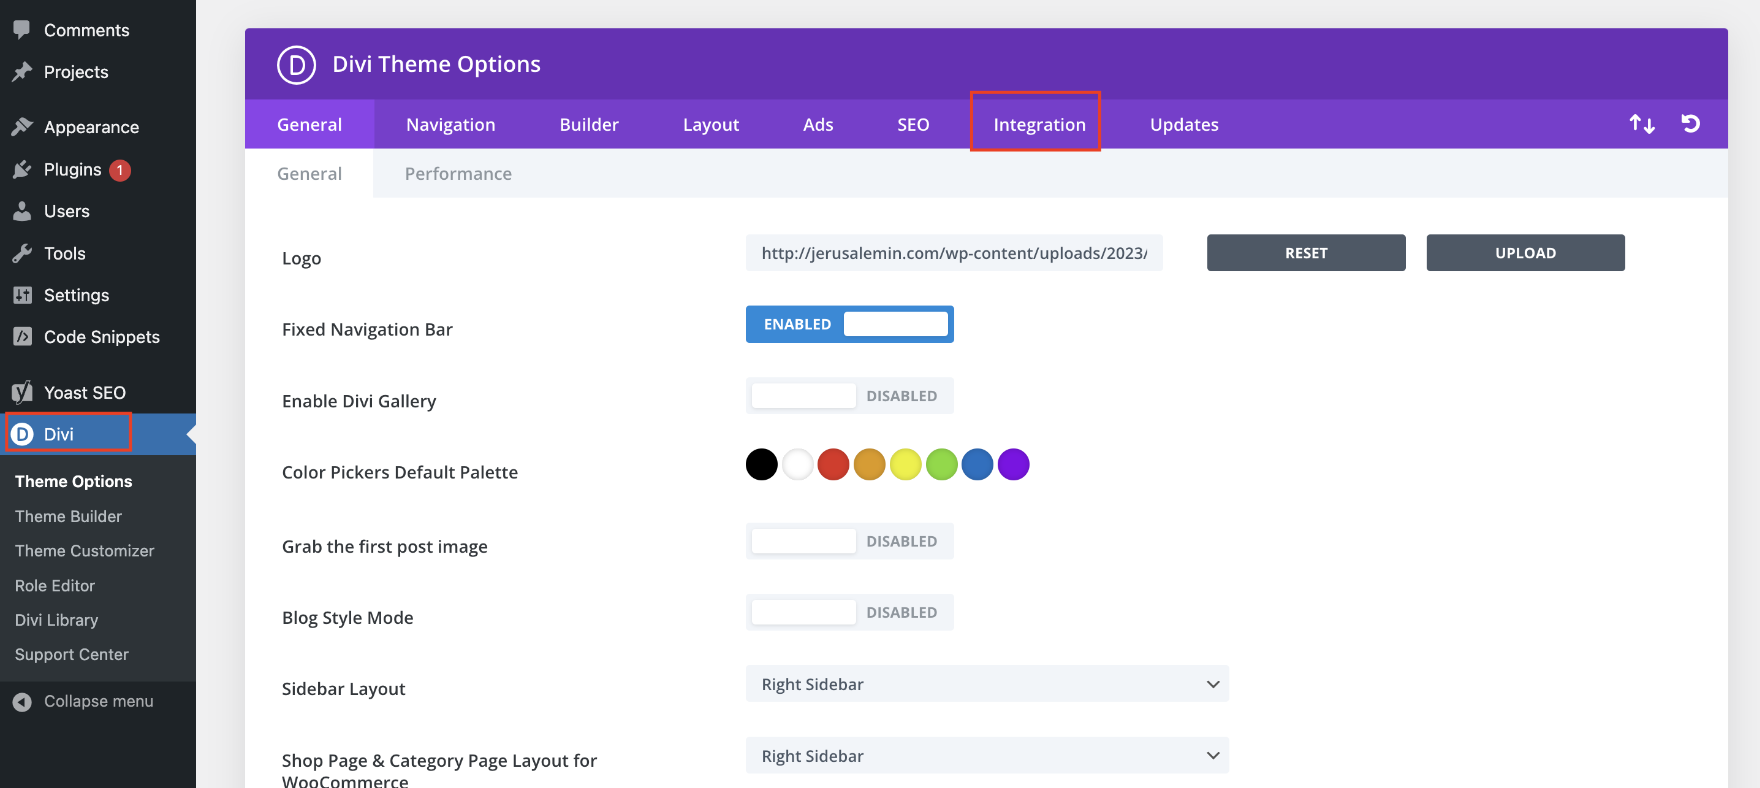Open the Yoast SEO menu
The image size is (1760, 788).
(x=84, y=393)
